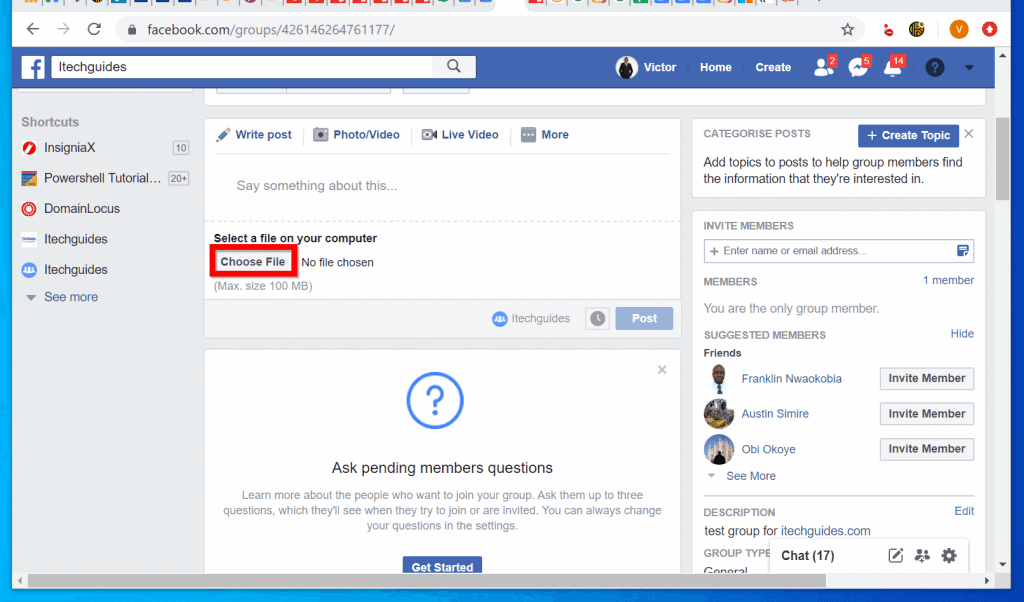Click the Itechguides audience selector in composer
The height and width of the screenshot is (602, 1024).
(x=531, y=319)
